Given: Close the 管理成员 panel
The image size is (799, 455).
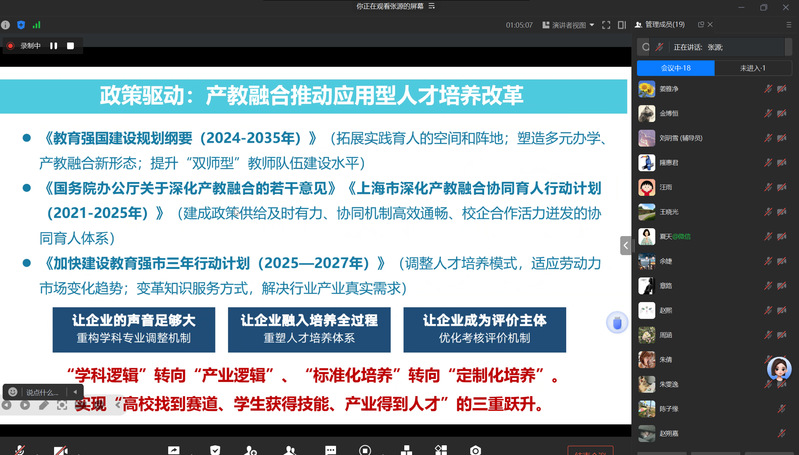Looking at the screenshot, I should point(710,24).
